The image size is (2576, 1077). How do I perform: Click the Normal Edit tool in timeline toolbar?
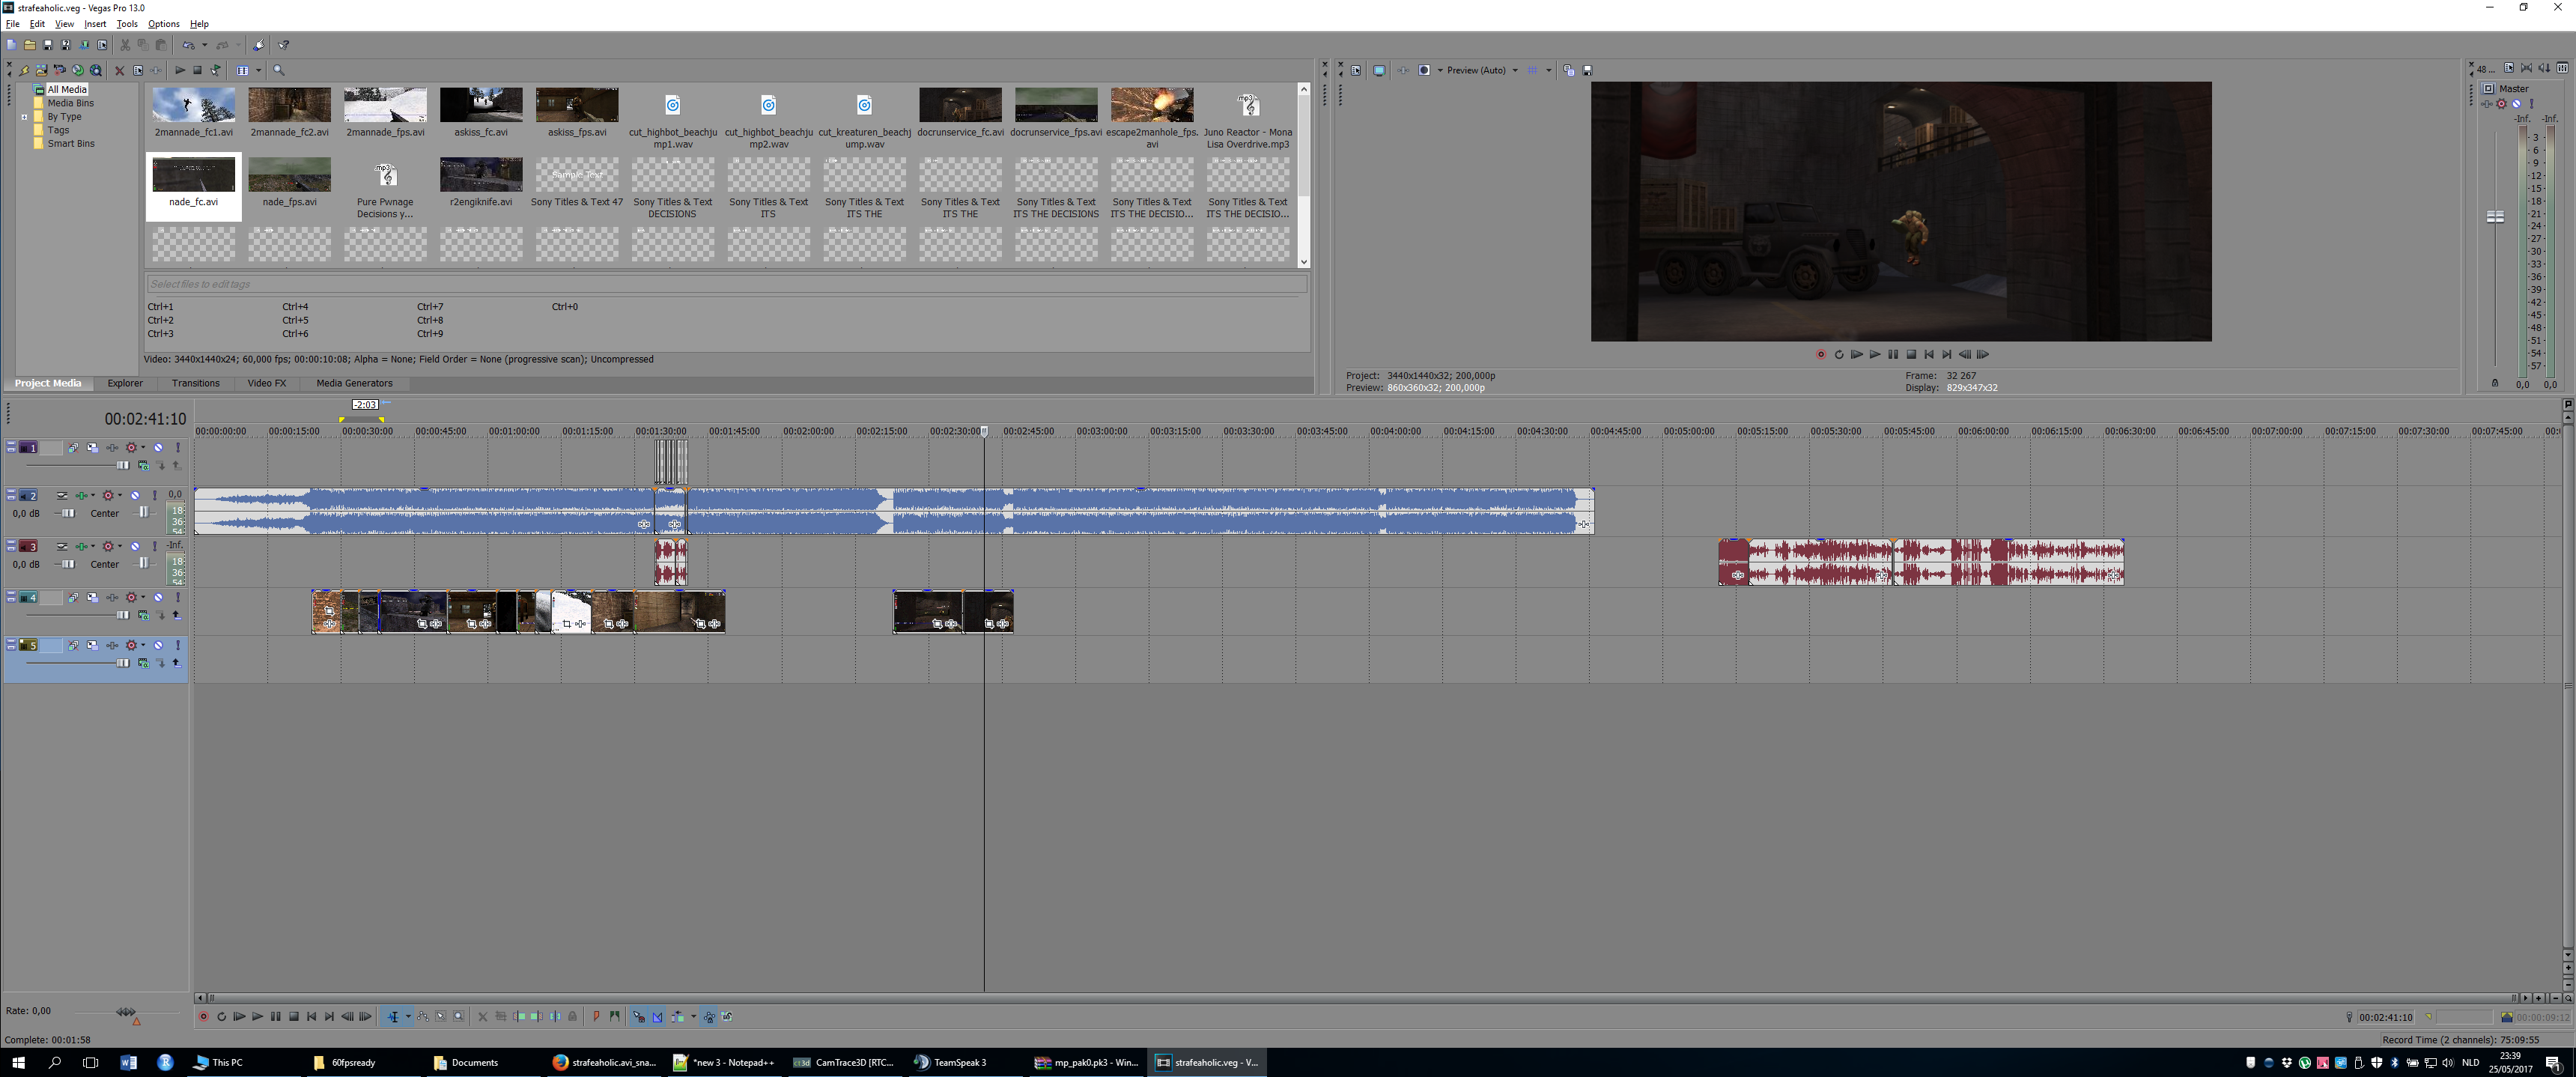394,1017
